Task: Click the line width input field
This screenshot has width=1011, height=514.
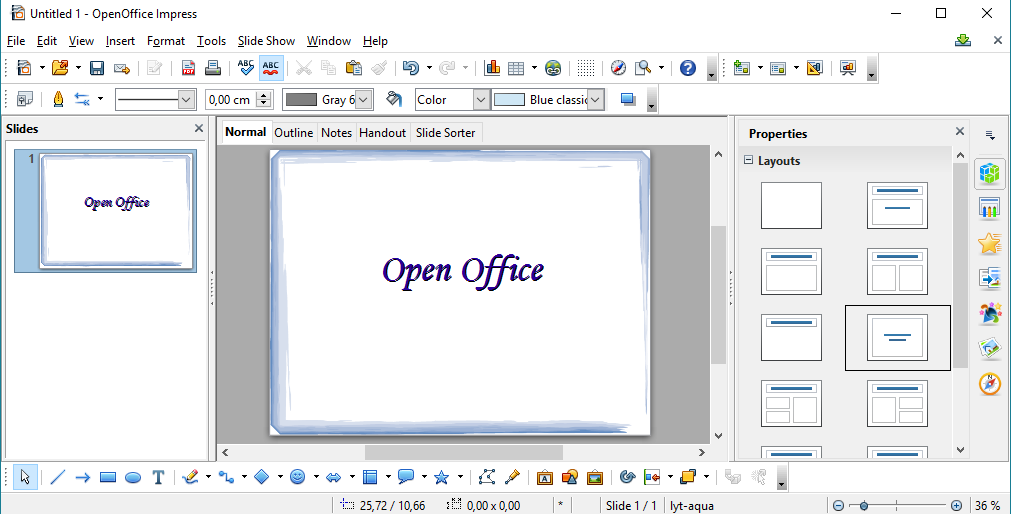Action: point(231,99)
